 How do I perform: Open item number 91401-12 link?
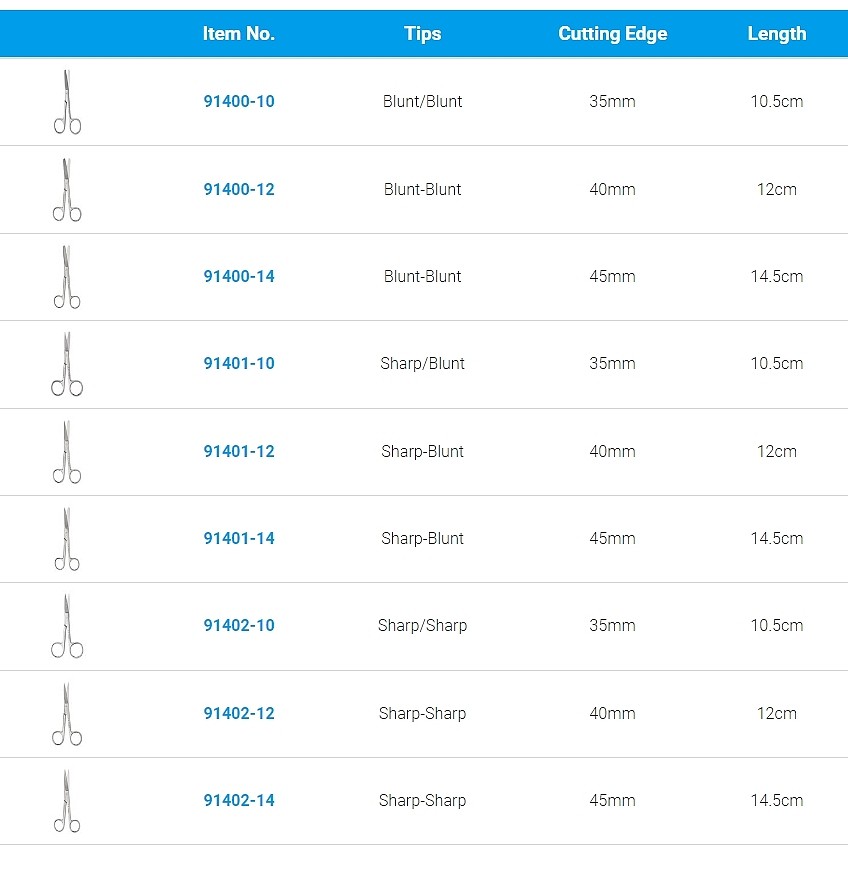pos(239,451)
